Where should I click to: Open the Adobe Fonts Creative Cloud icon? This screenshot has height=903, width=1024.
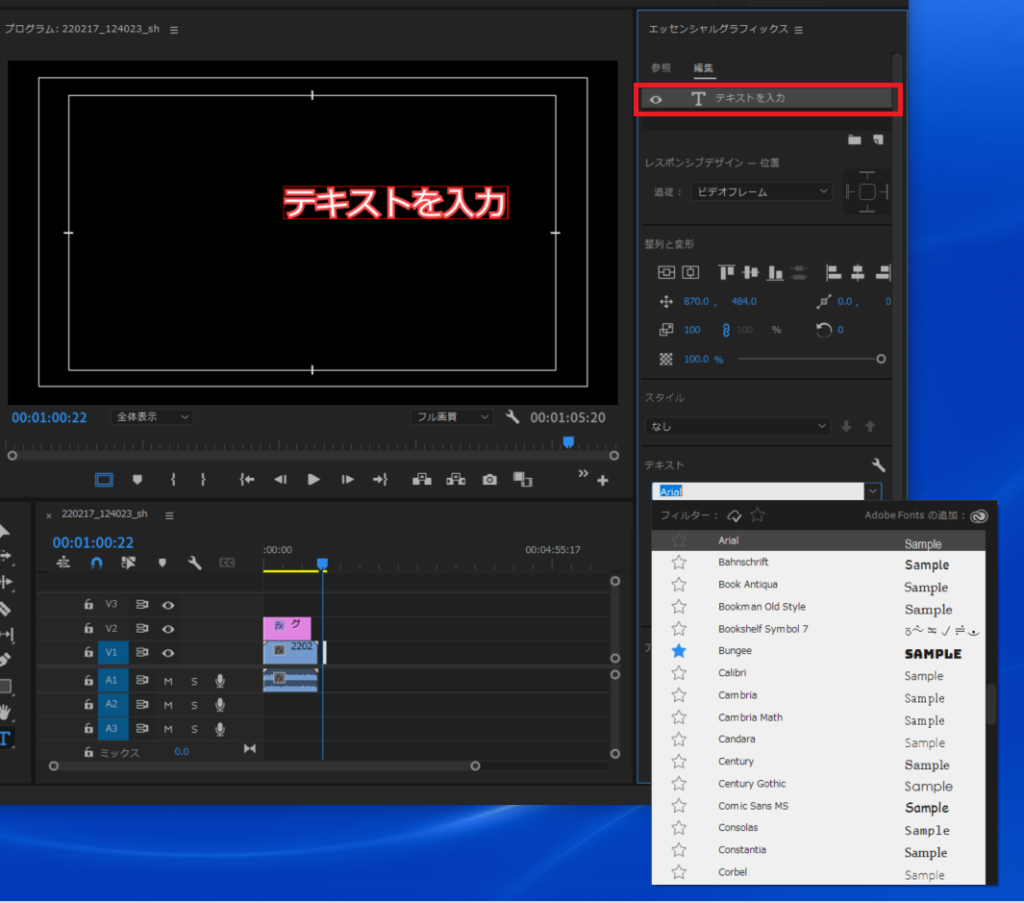click(x=979, y=516)
